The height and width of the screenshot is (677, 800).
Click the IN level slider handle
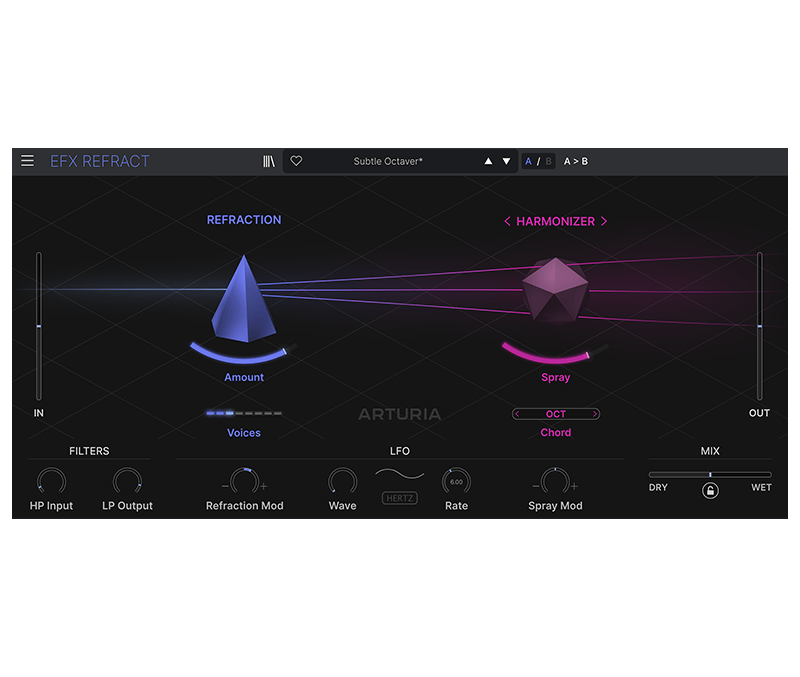39,326
